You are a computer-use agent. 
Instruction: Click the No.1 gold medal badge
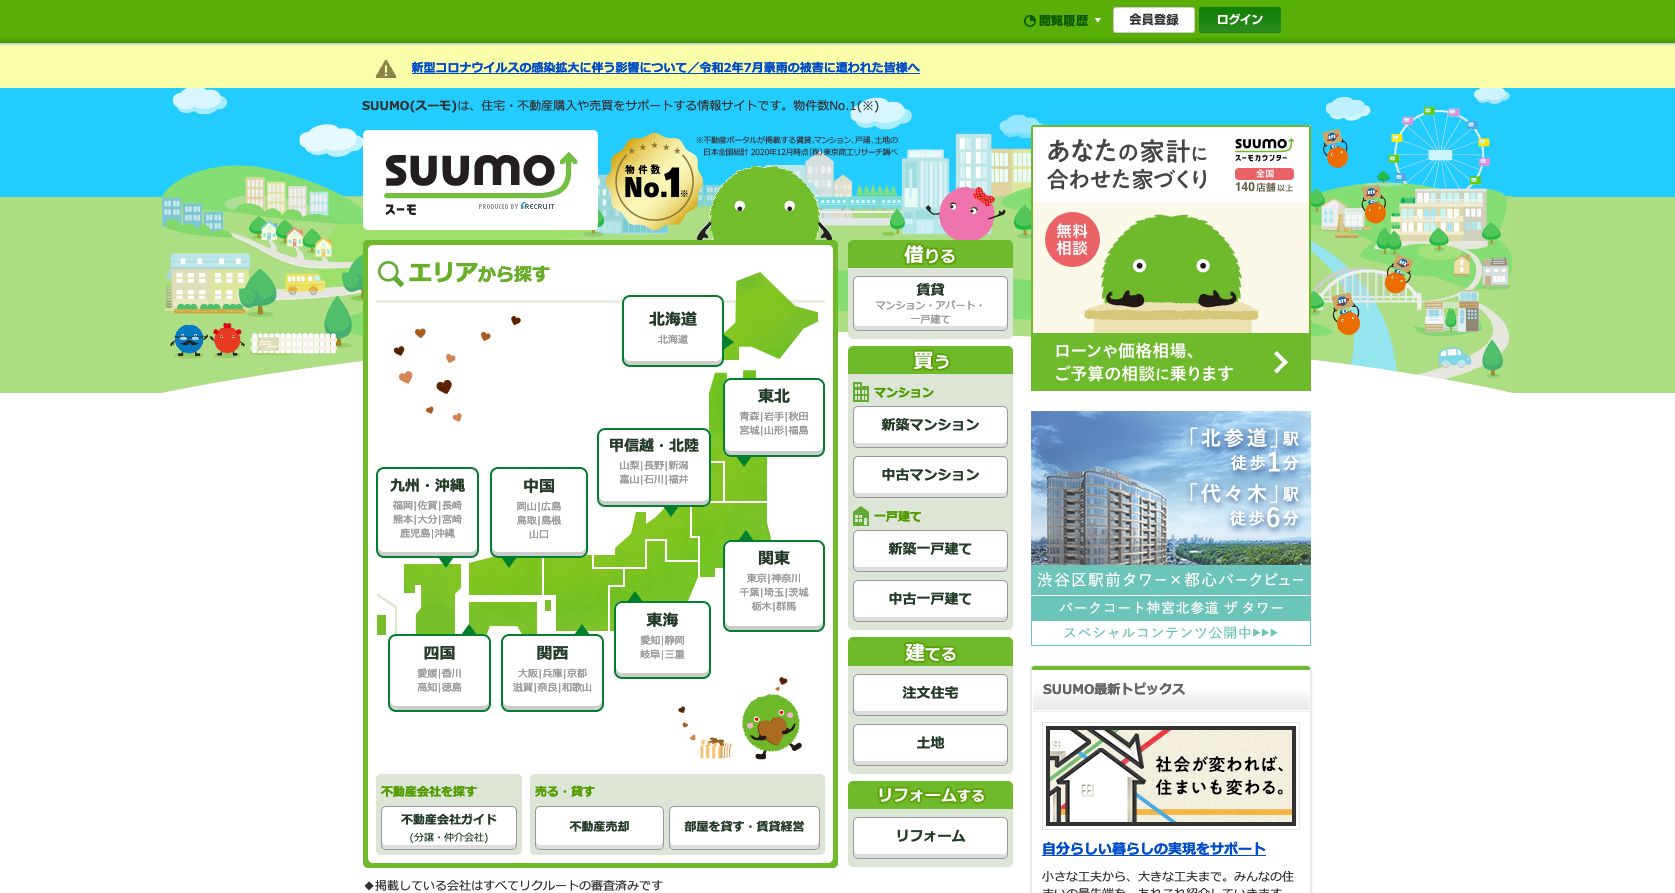click(x=654, y=183)
